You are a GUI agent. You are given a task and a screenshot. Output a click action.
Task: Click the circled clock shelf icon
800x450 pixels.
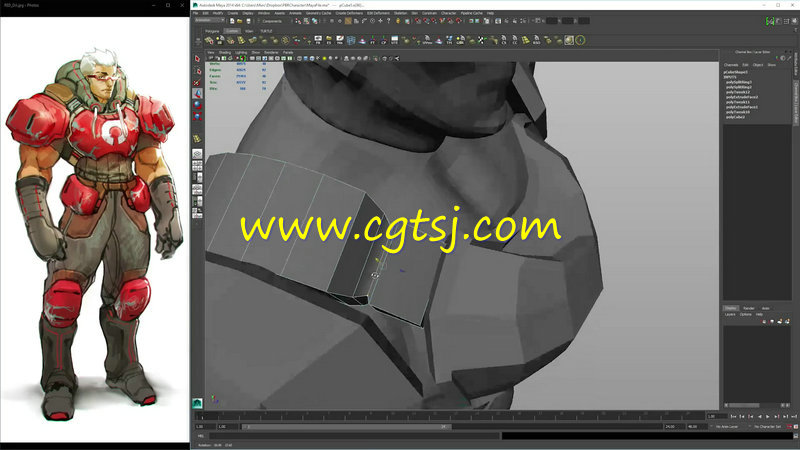click(x=580, y=40)
